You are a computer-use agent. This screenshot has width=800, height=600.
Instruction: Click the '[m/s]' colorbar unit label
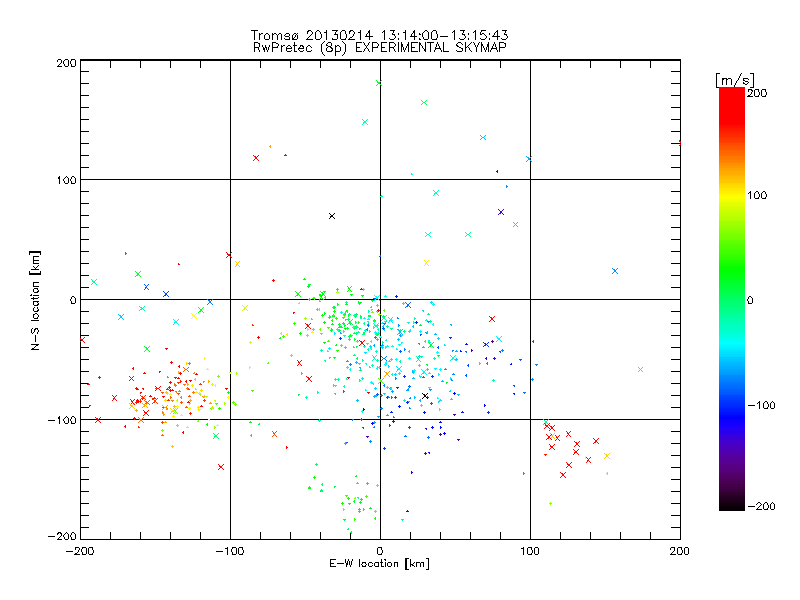click(x=735, y=80)
